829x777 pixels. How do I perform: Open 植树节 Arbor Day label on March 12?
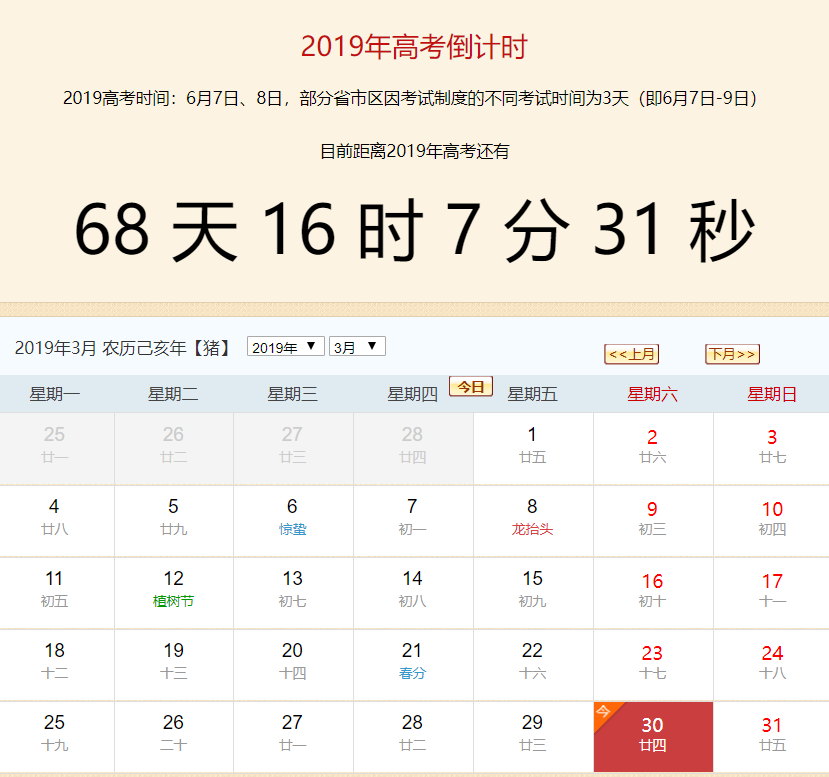click(173, 601)
